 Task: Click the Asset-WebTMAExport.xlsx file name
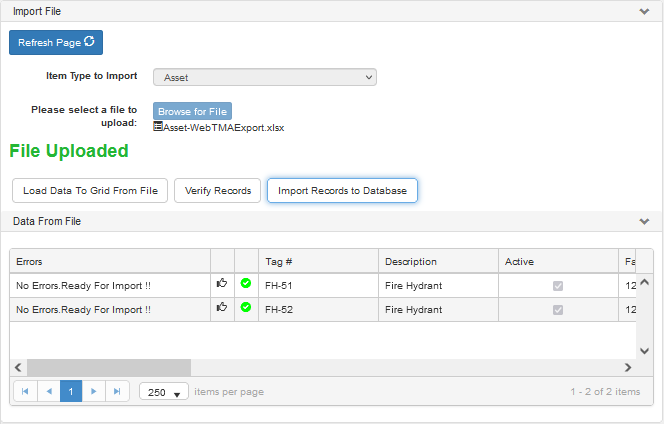[x=224, y=127]
